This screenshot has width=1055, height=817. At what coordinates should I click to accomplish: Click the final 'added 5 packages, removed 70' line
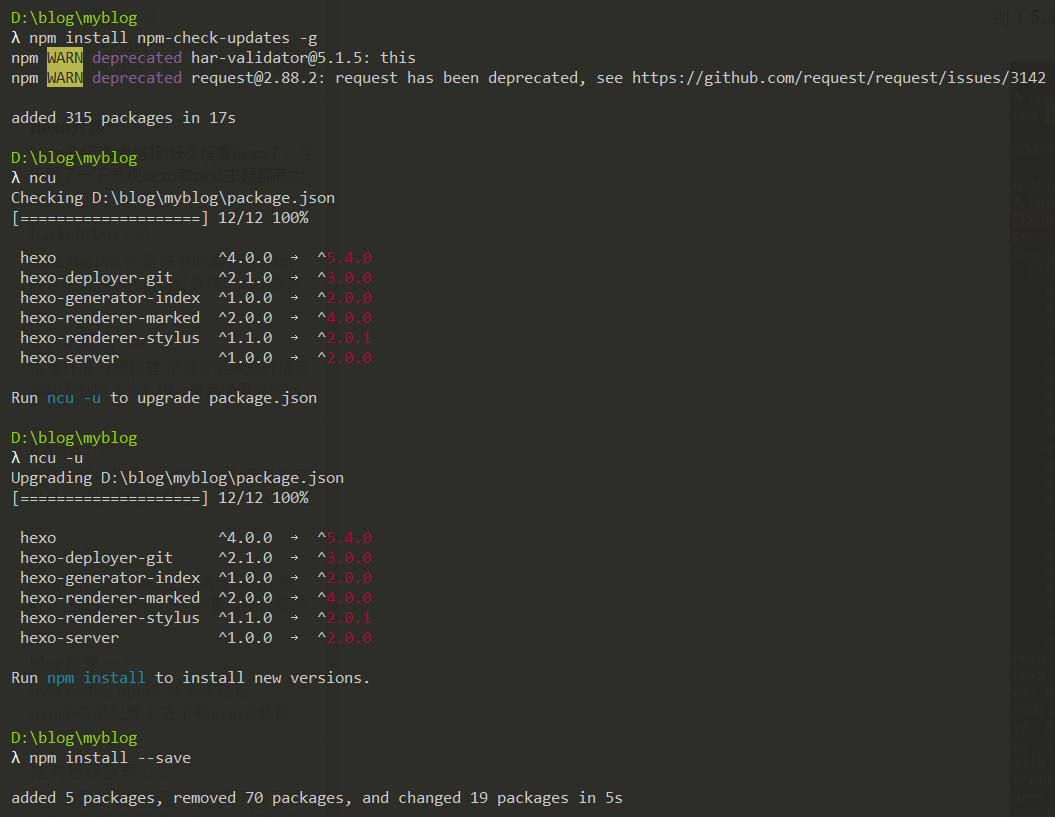click(316, 798)
